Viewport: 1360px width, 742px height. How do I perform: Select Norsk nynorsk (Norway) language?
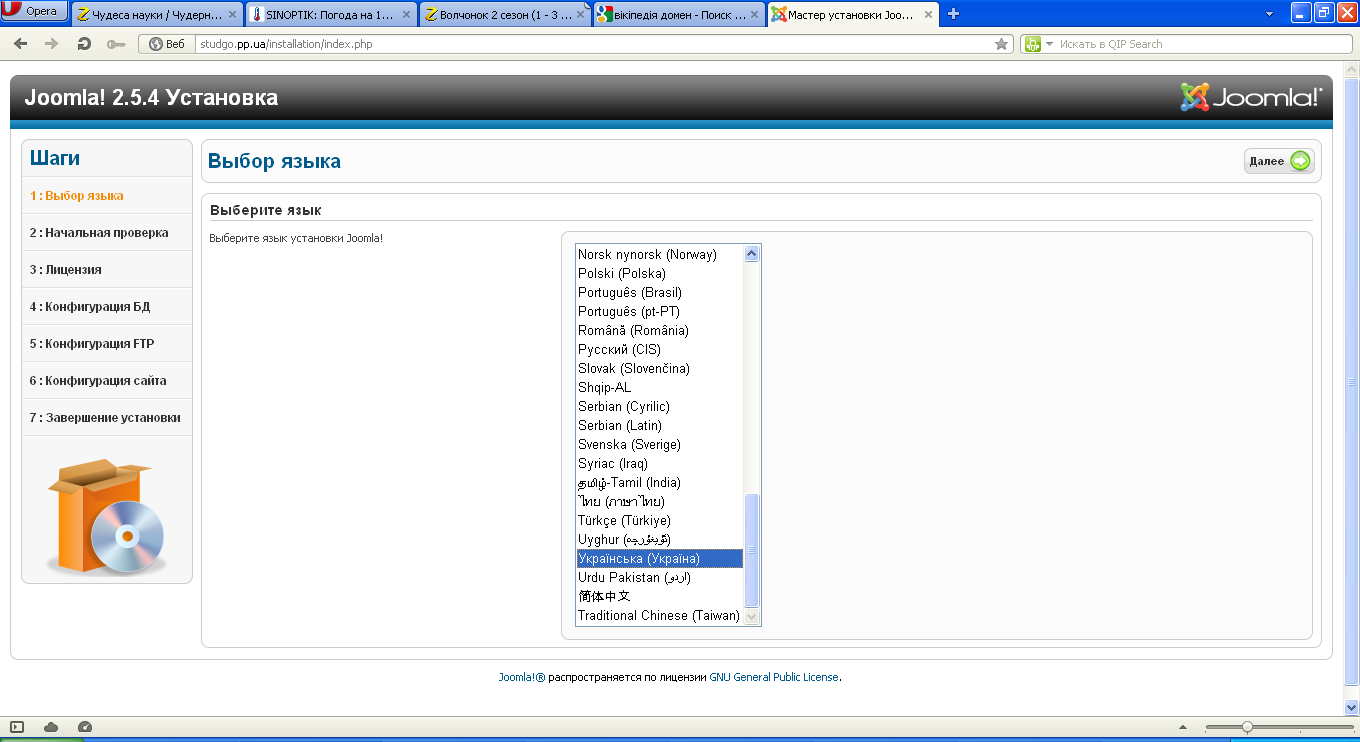click(x=660, y=255)
